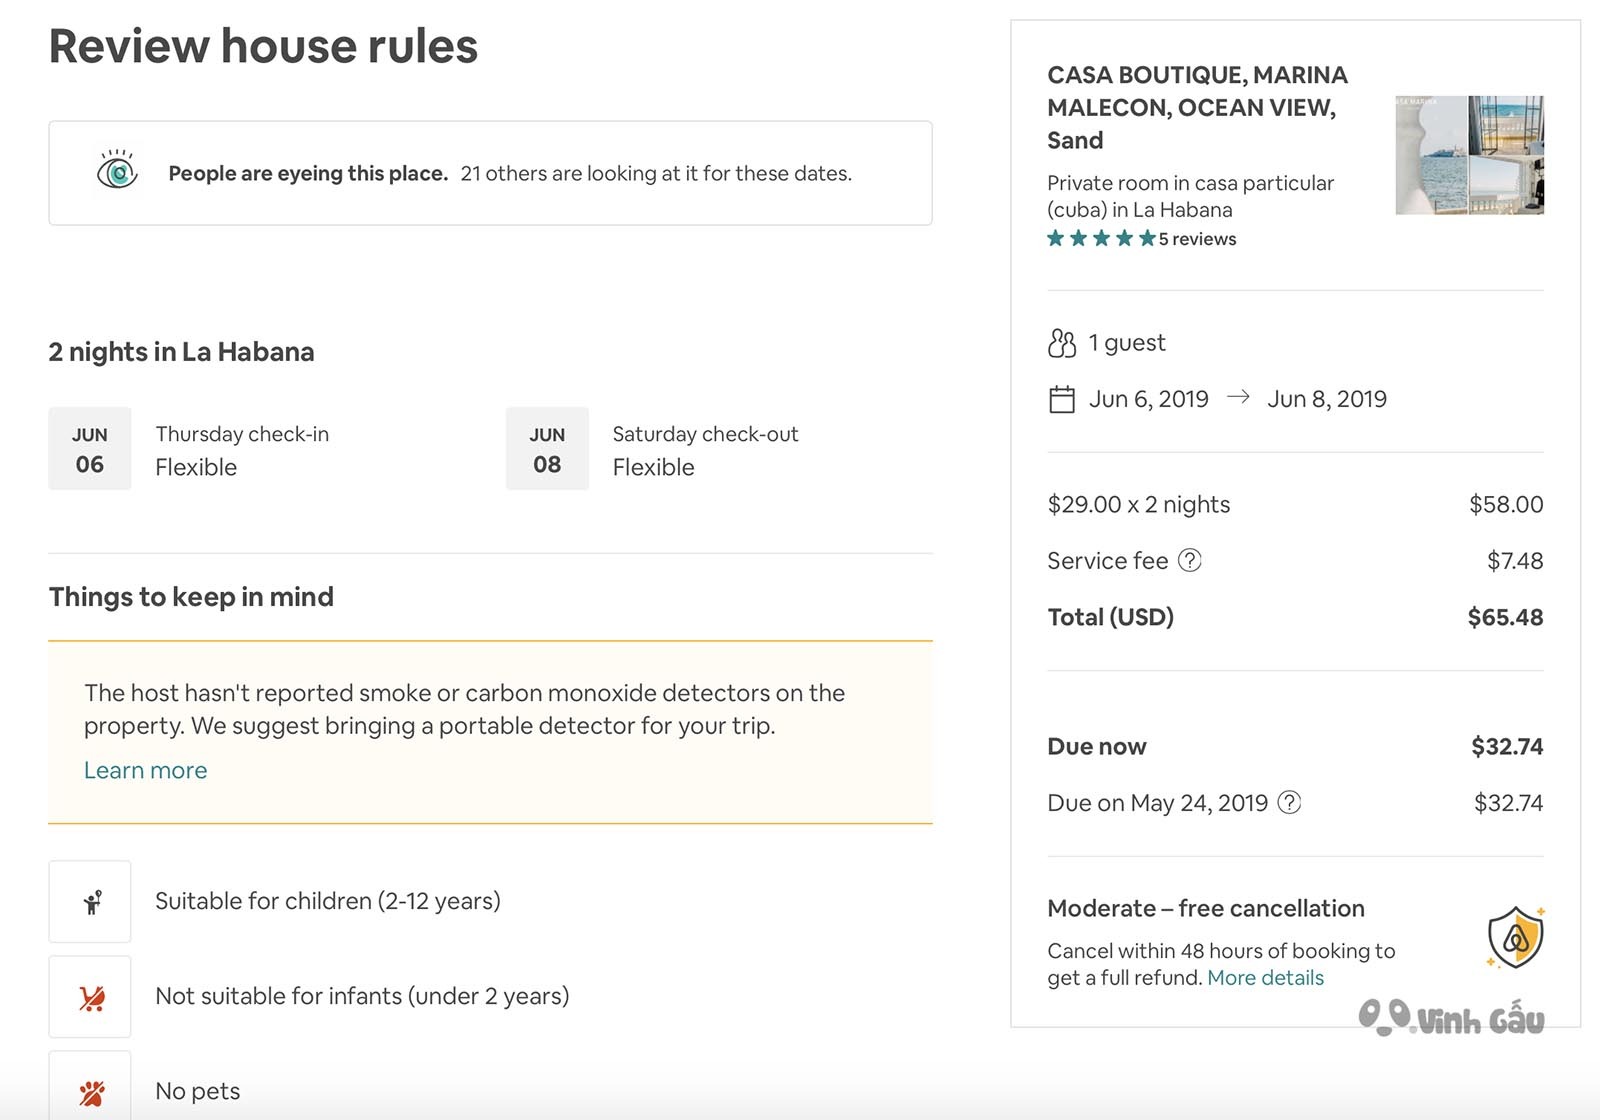Viewport: 1600px width, 1120px height.
Task: Click the Airbnb shield cancellation icon
Action: point(1516,937)
